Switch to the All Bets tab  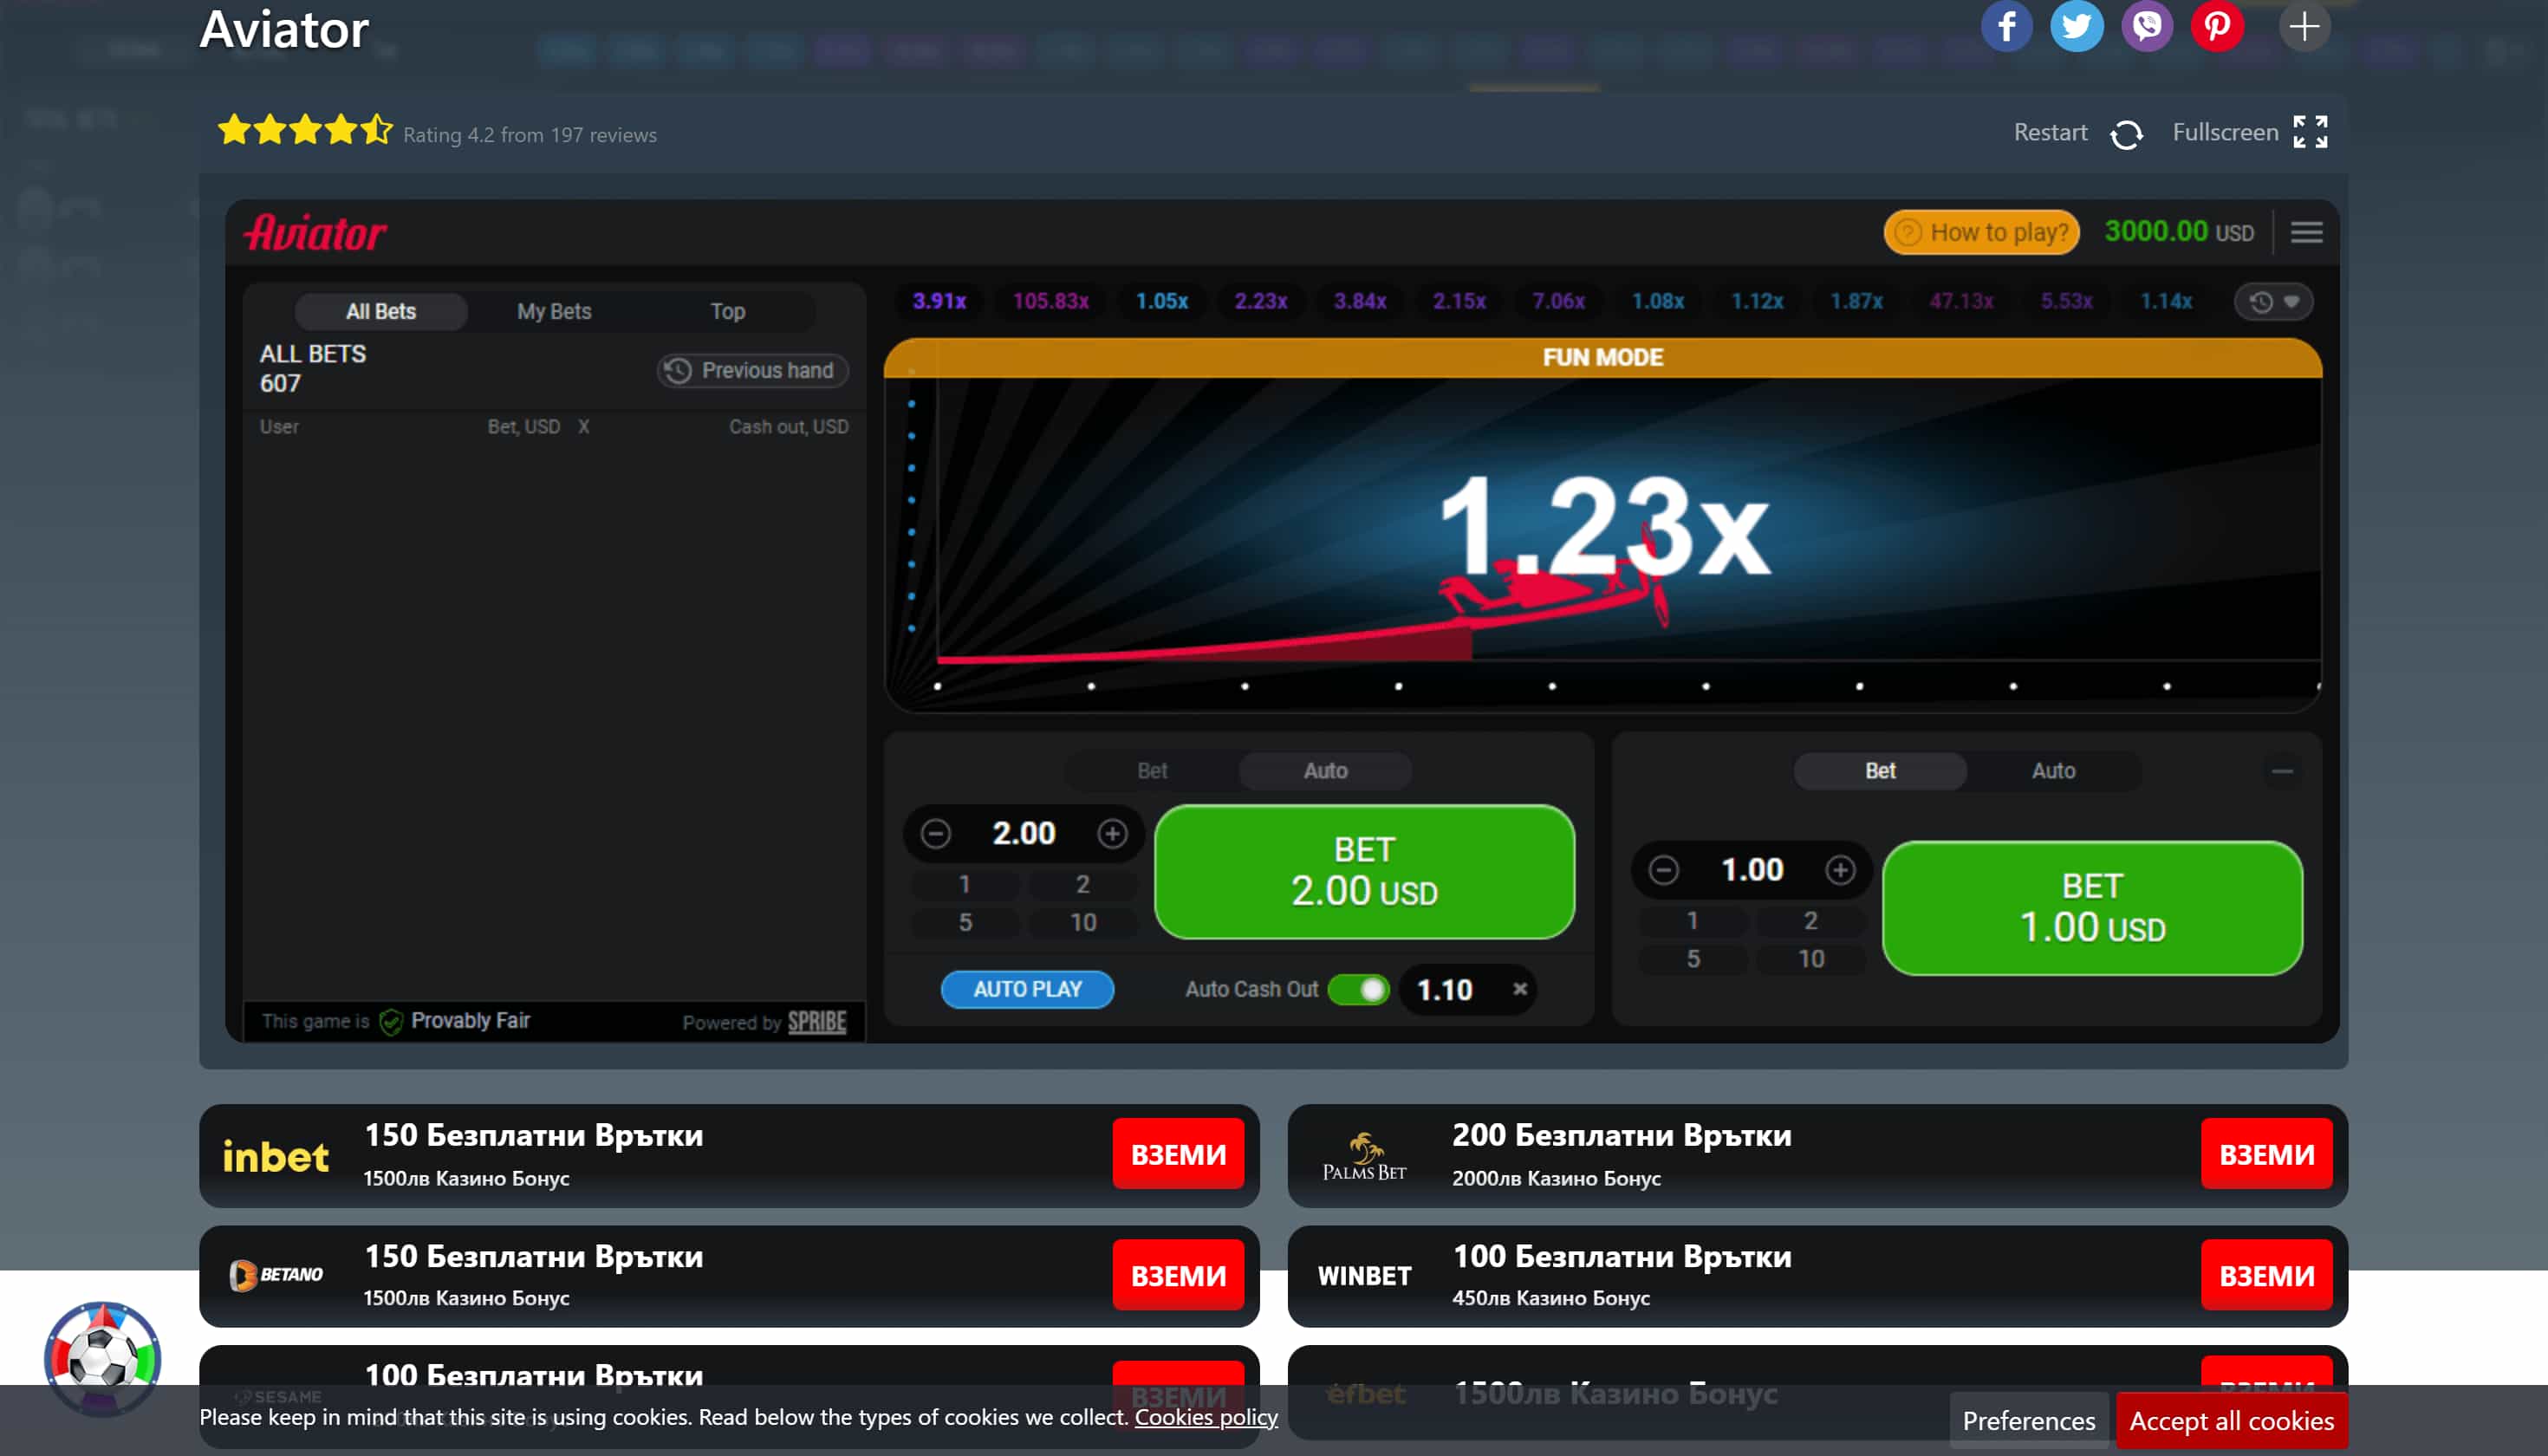[x=381, y=312]
